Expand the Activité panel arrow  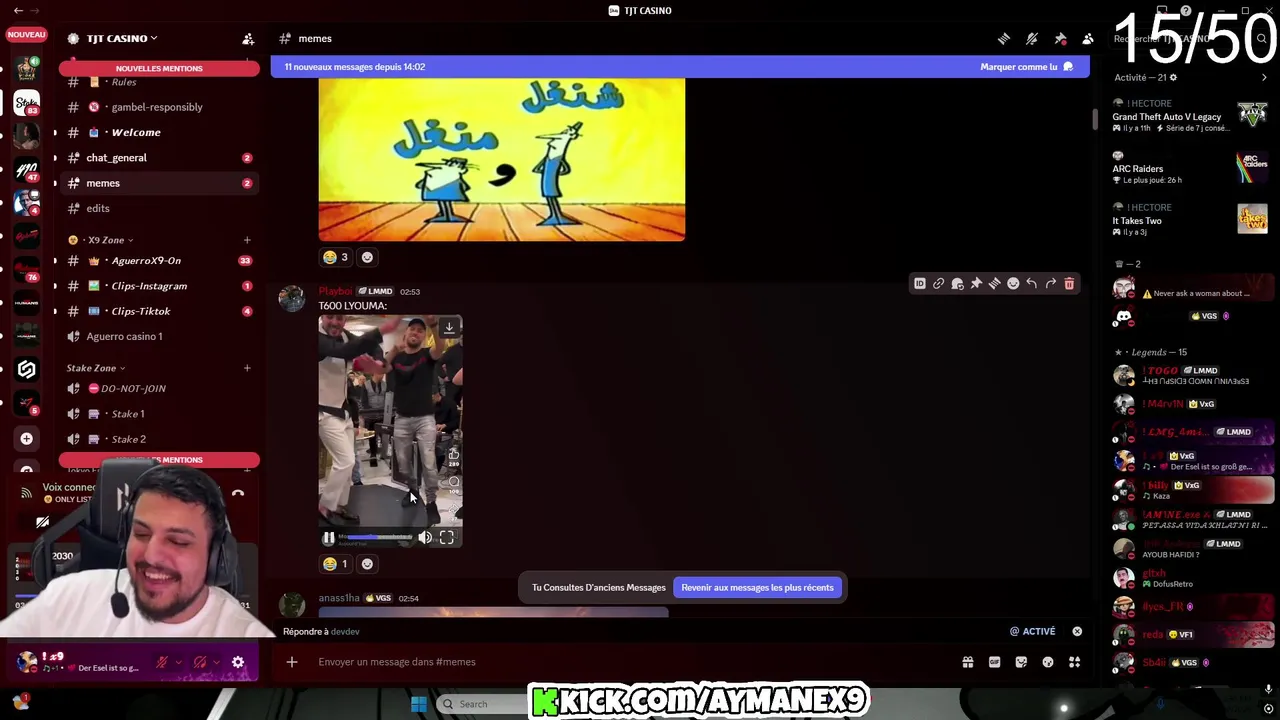[x=1264, y=77]
